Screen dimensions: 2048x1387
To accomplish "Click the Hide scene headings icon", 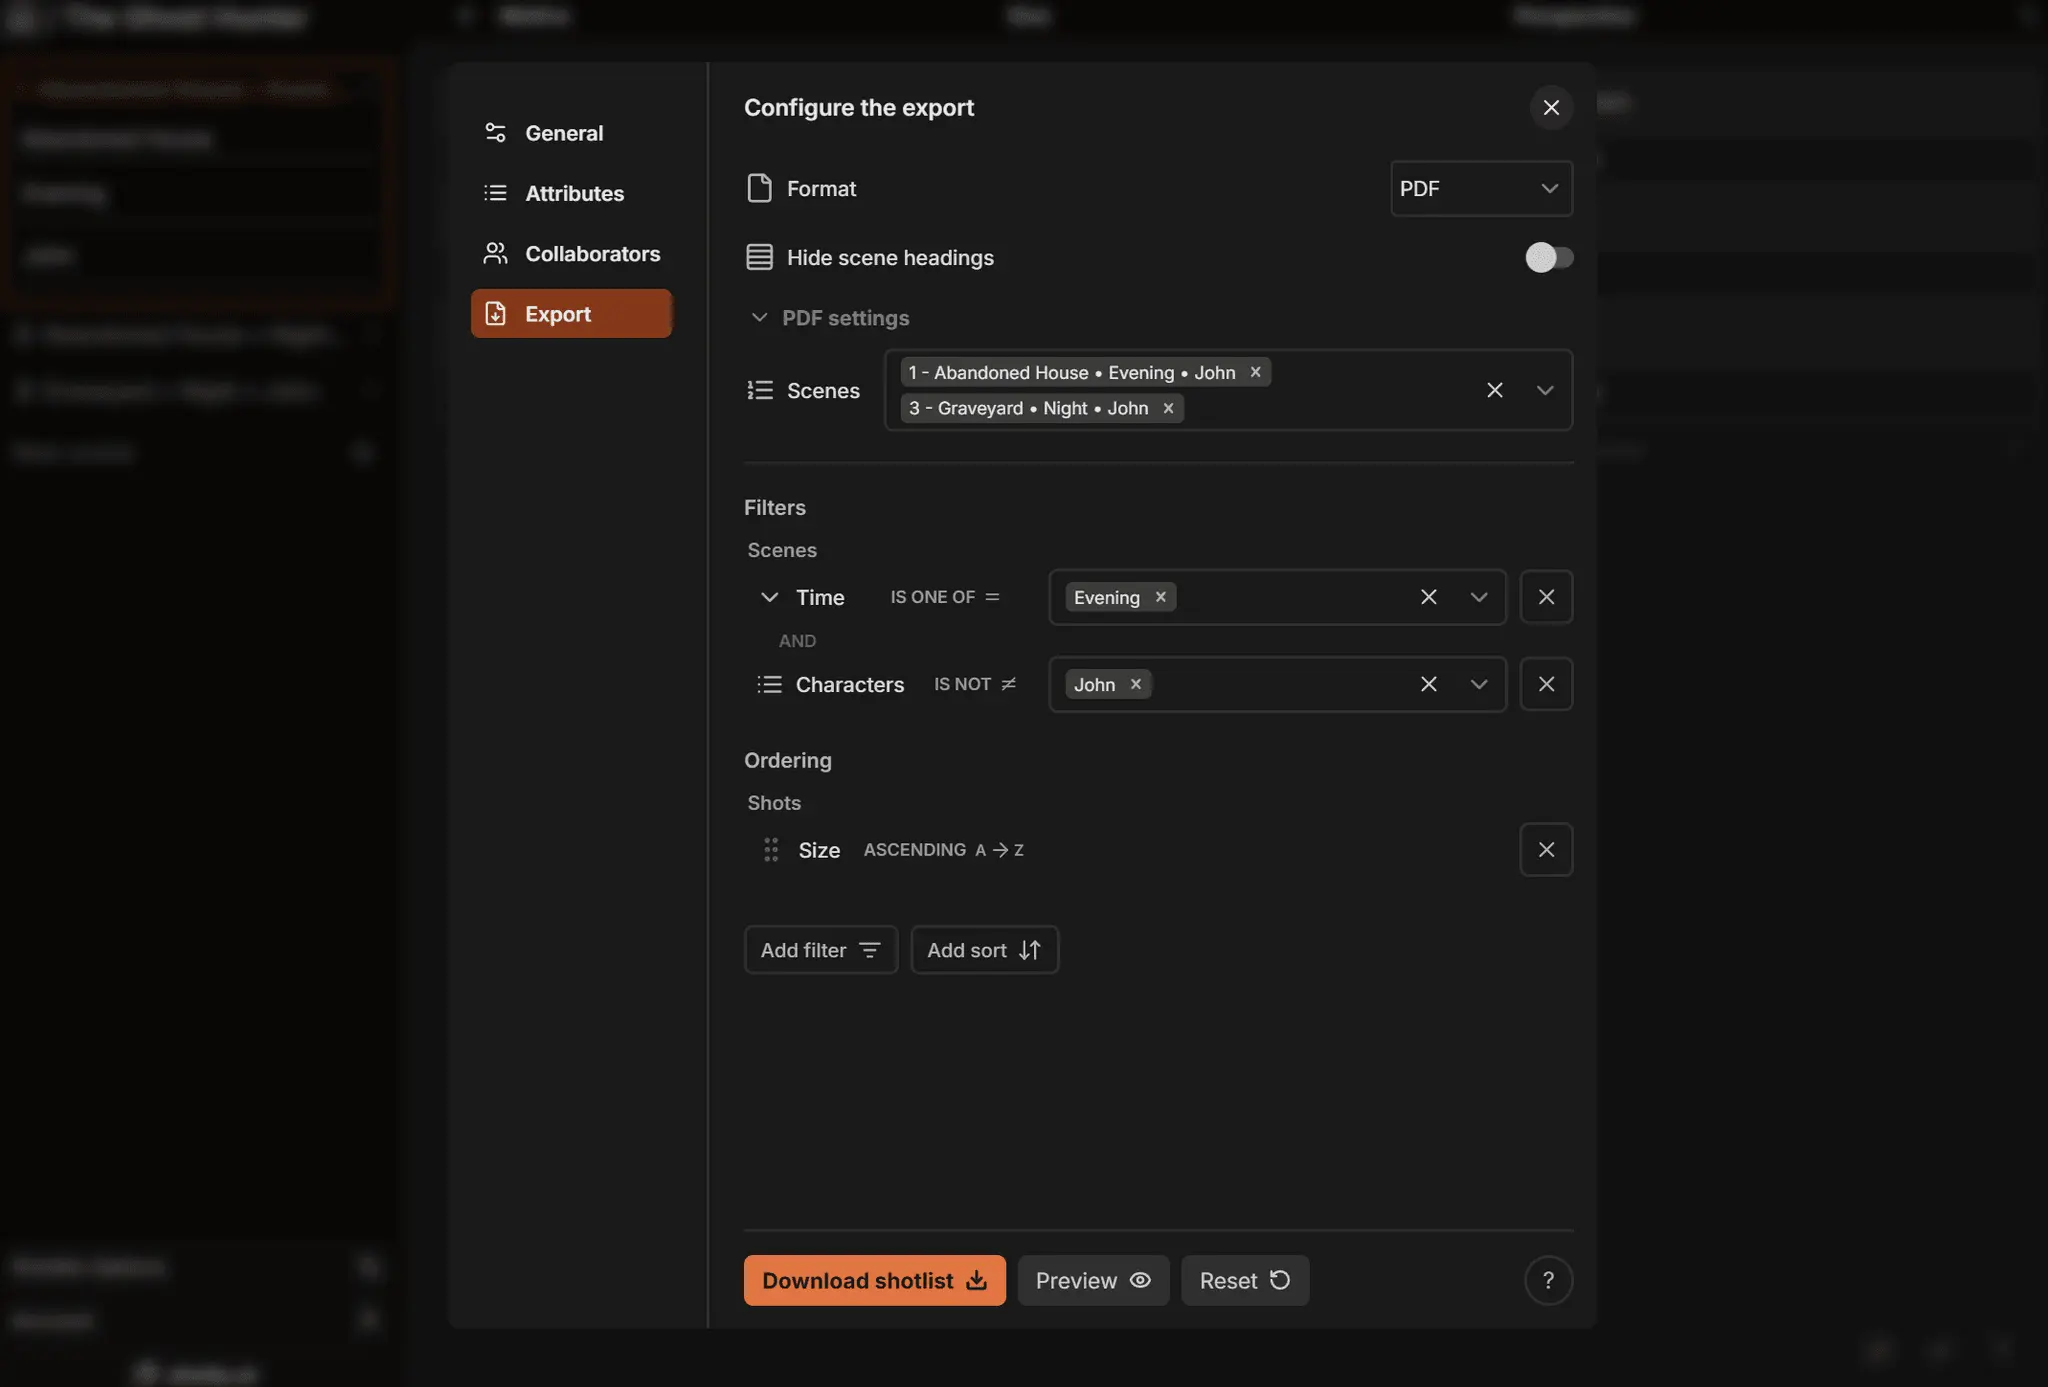I will [x=759, y=258].
